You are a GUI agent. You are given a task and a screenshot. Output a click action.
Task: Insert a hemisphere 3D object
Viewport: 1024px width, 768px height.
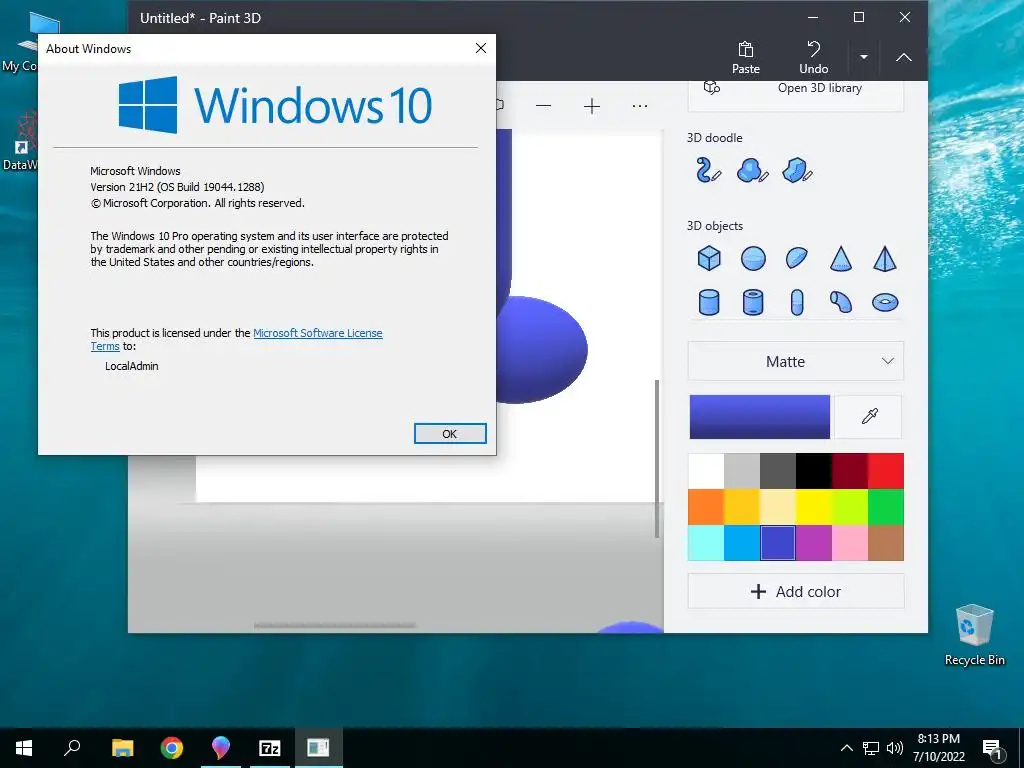click(797, 259)
